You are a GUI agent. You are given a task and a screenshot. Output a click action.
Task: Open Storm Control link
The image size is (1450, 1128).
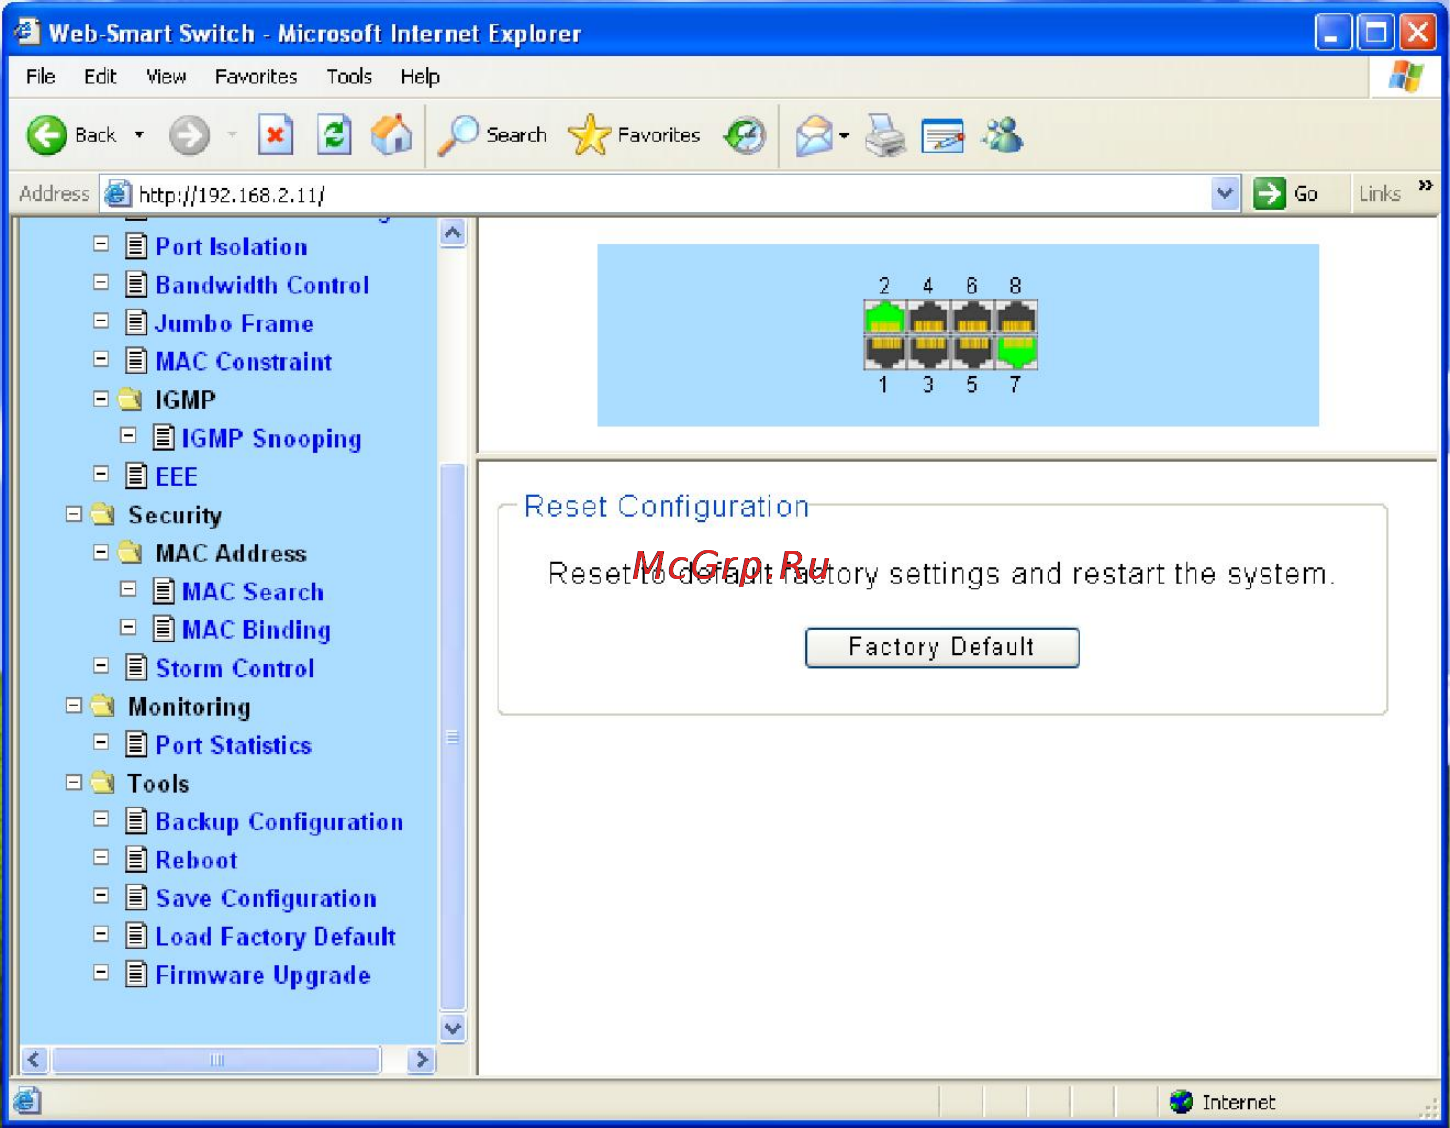pyautogui.click(x=235, y=668)
